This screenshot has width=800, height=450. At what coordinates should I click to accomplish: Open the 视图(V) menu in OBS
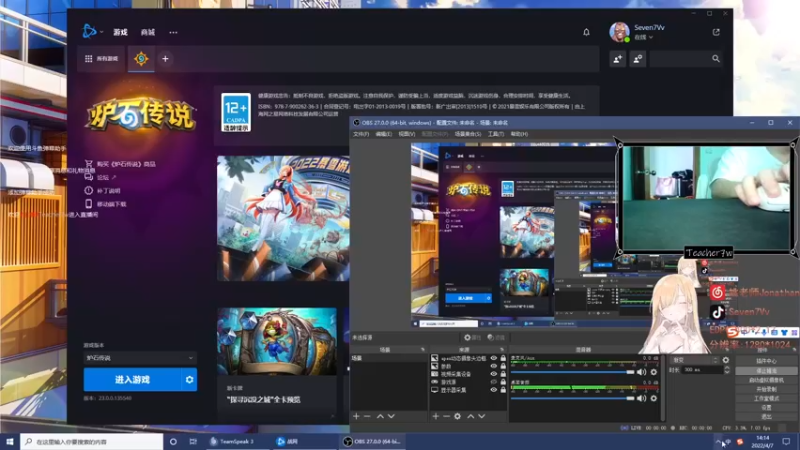[x=407, y=134]
